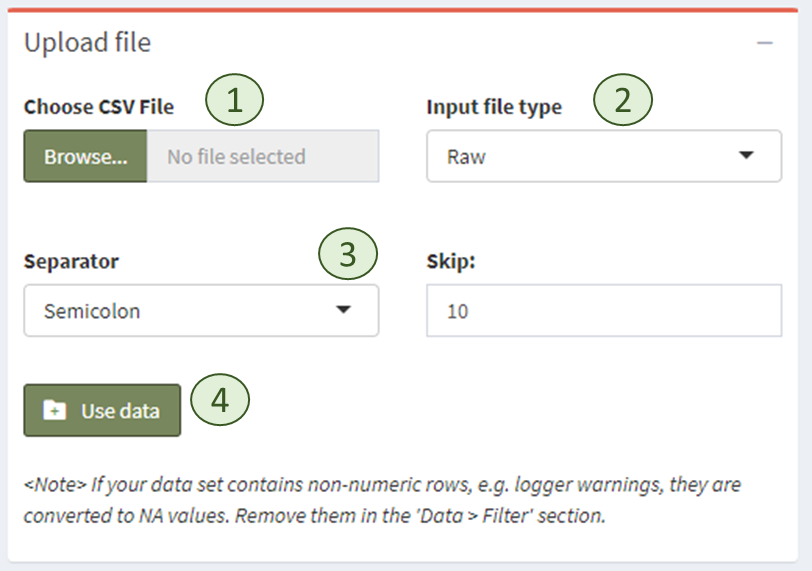Click the Input file type label
The image size is (812, 571).
coord(494,107)
